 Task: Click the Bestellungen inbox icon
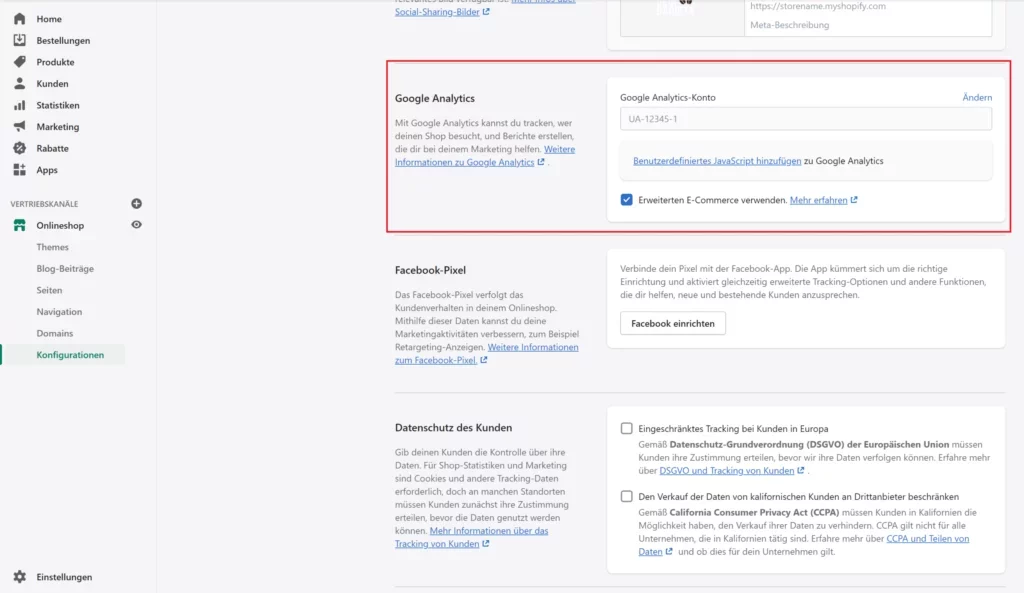(20, 40)
